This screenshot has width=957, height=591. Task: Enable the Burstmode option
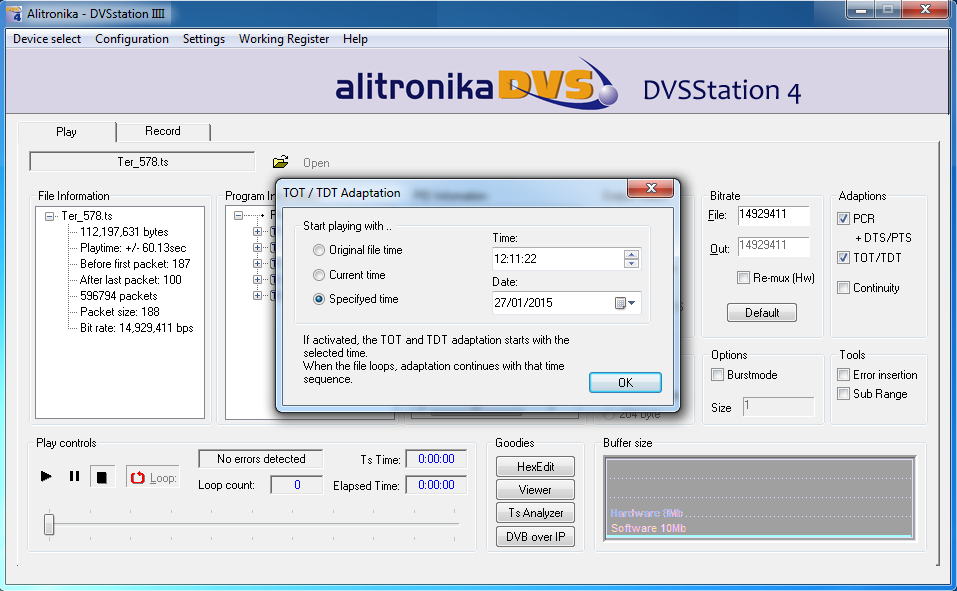click(717, 375)
